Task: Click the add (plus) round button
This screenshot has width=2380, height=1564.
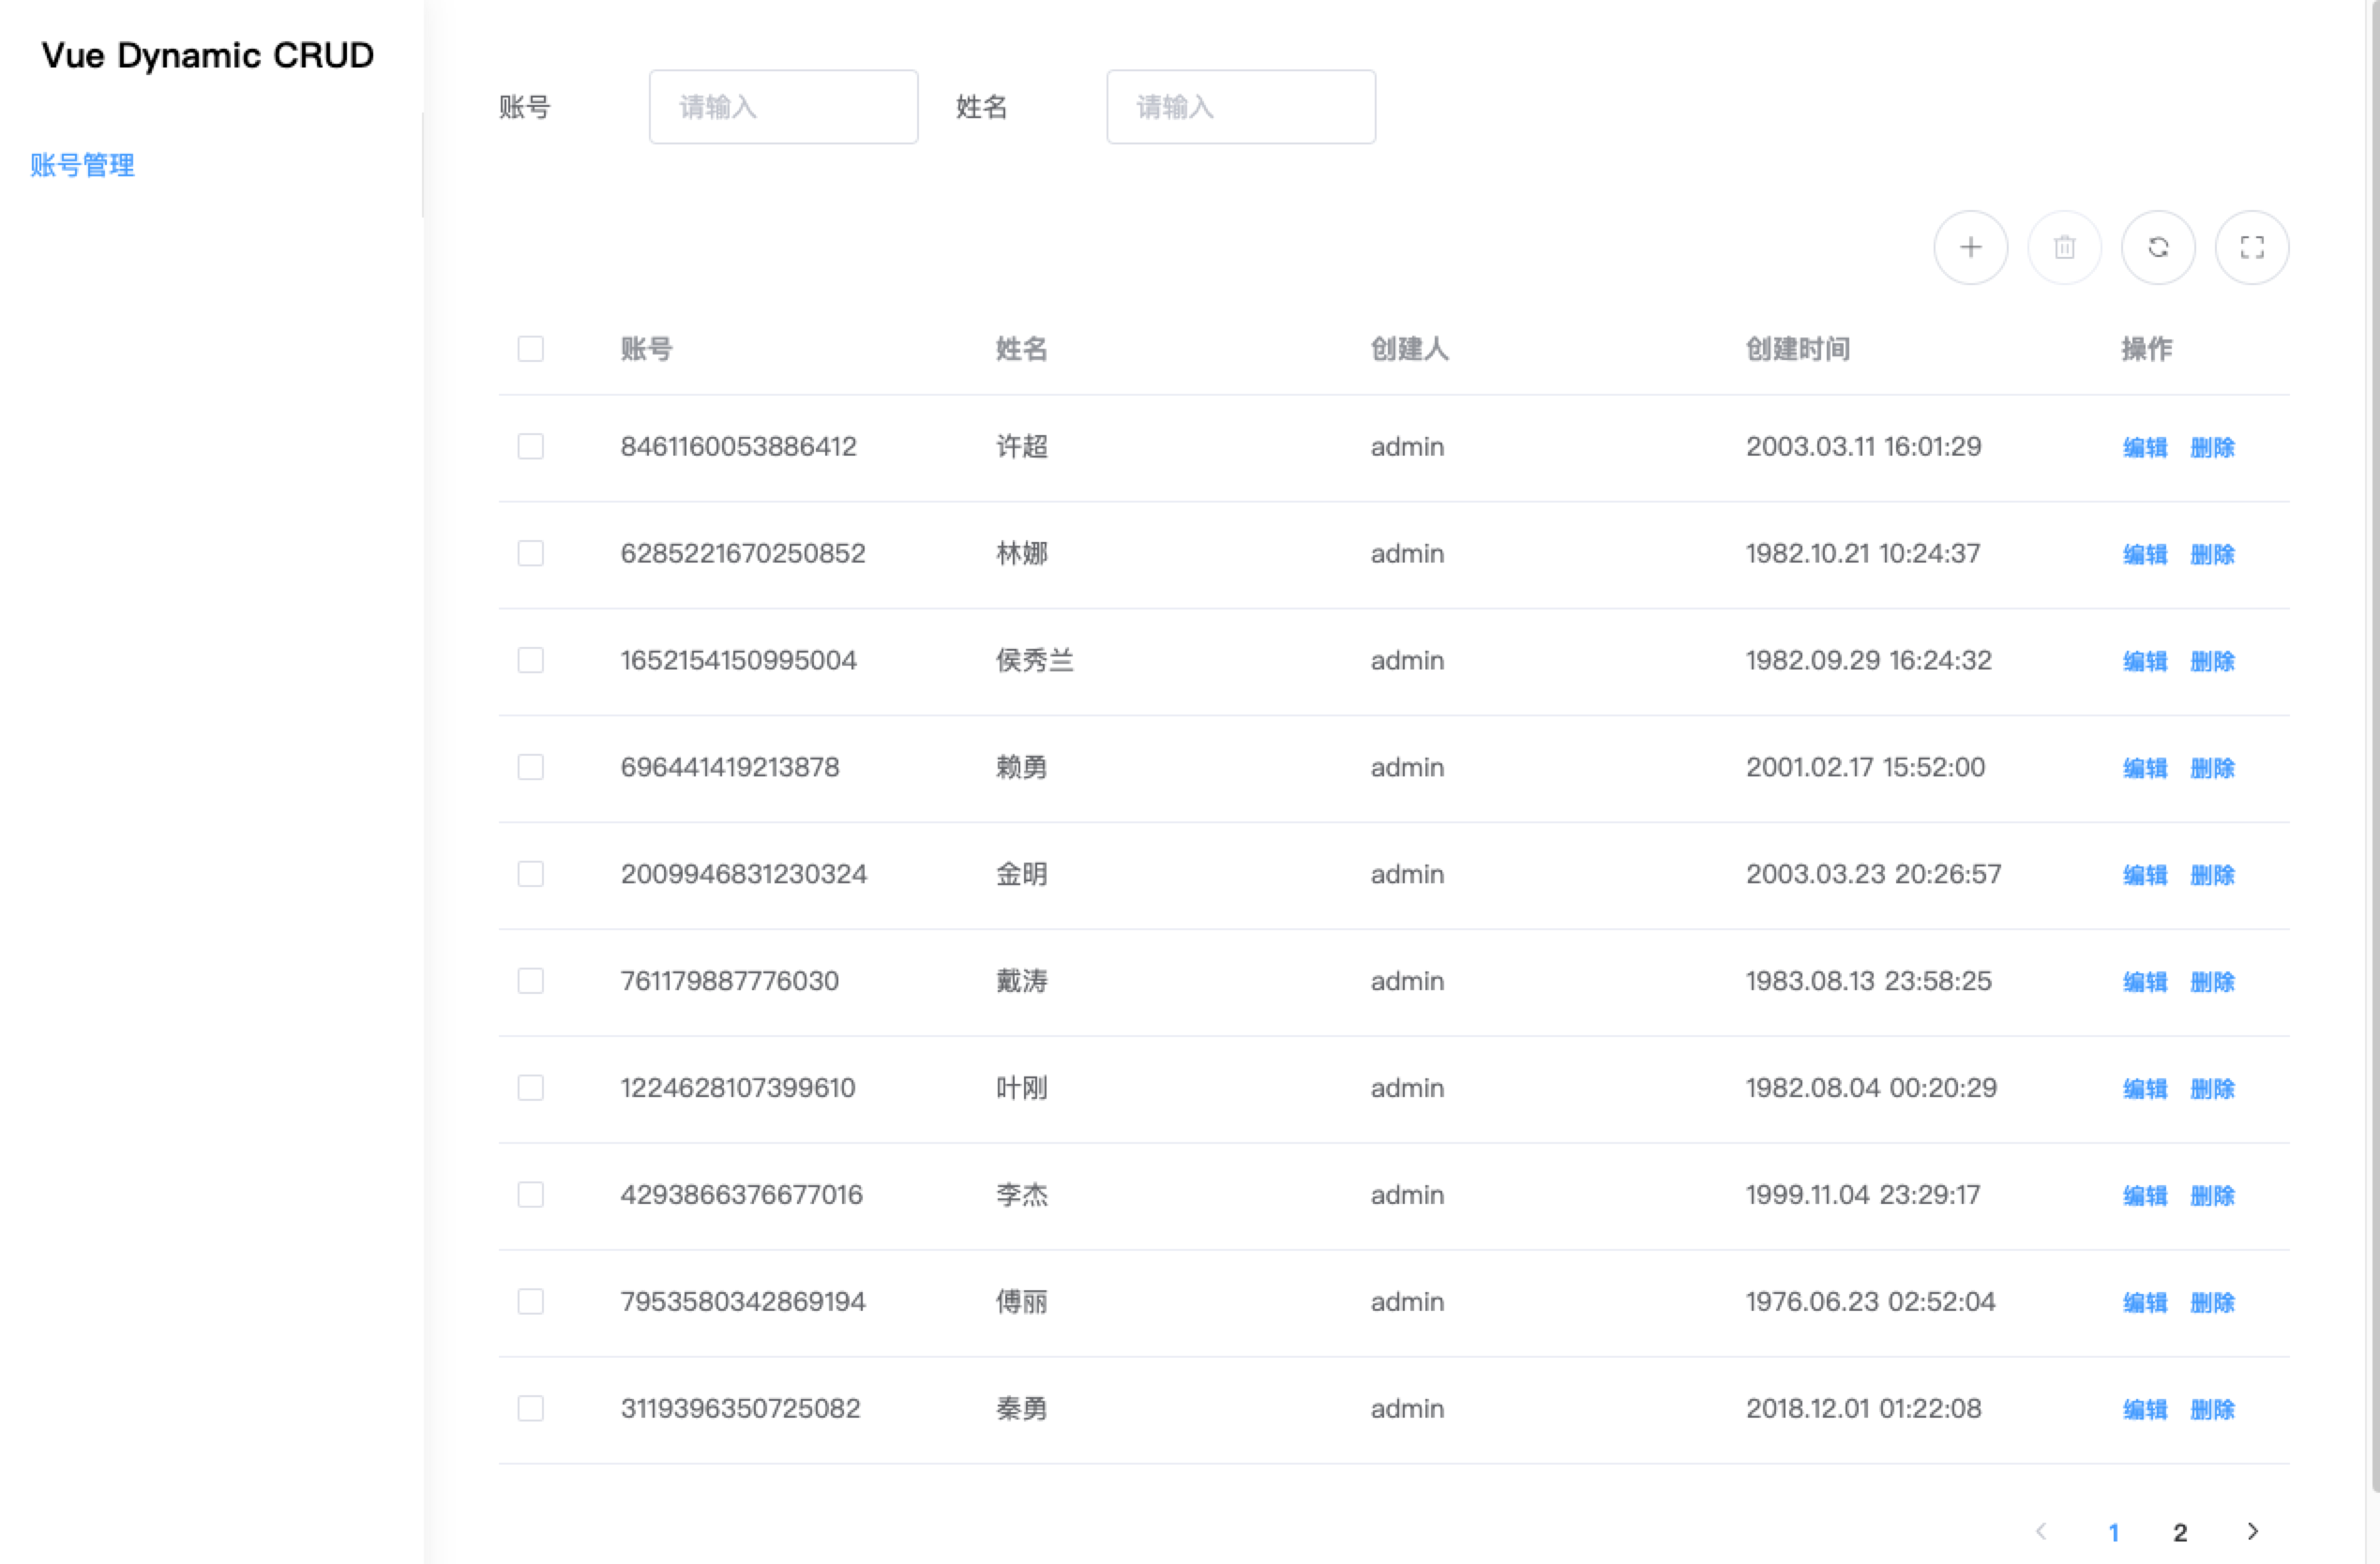Action: (x=1970, y=247)
